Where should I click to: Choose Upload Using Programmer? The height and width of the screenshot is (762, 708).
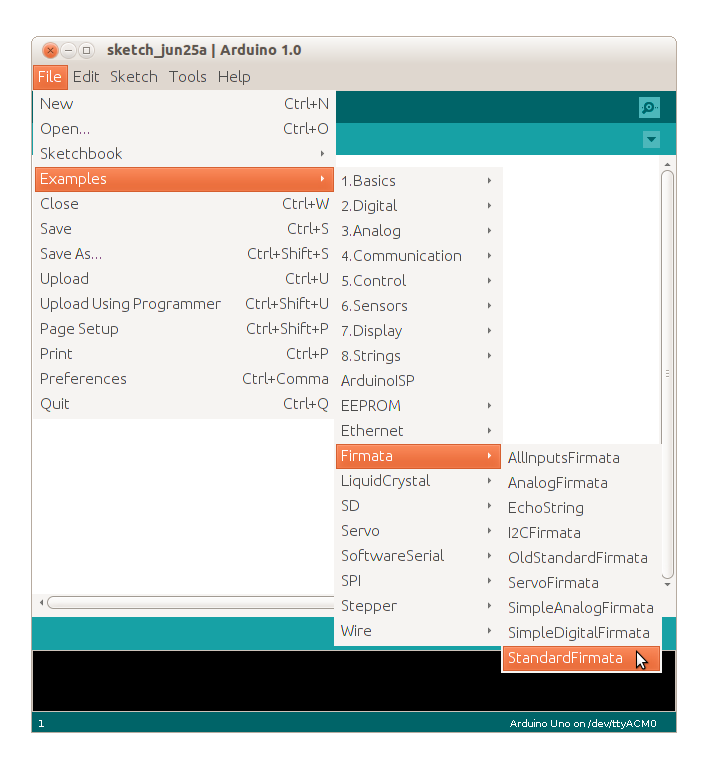point(185,304)
